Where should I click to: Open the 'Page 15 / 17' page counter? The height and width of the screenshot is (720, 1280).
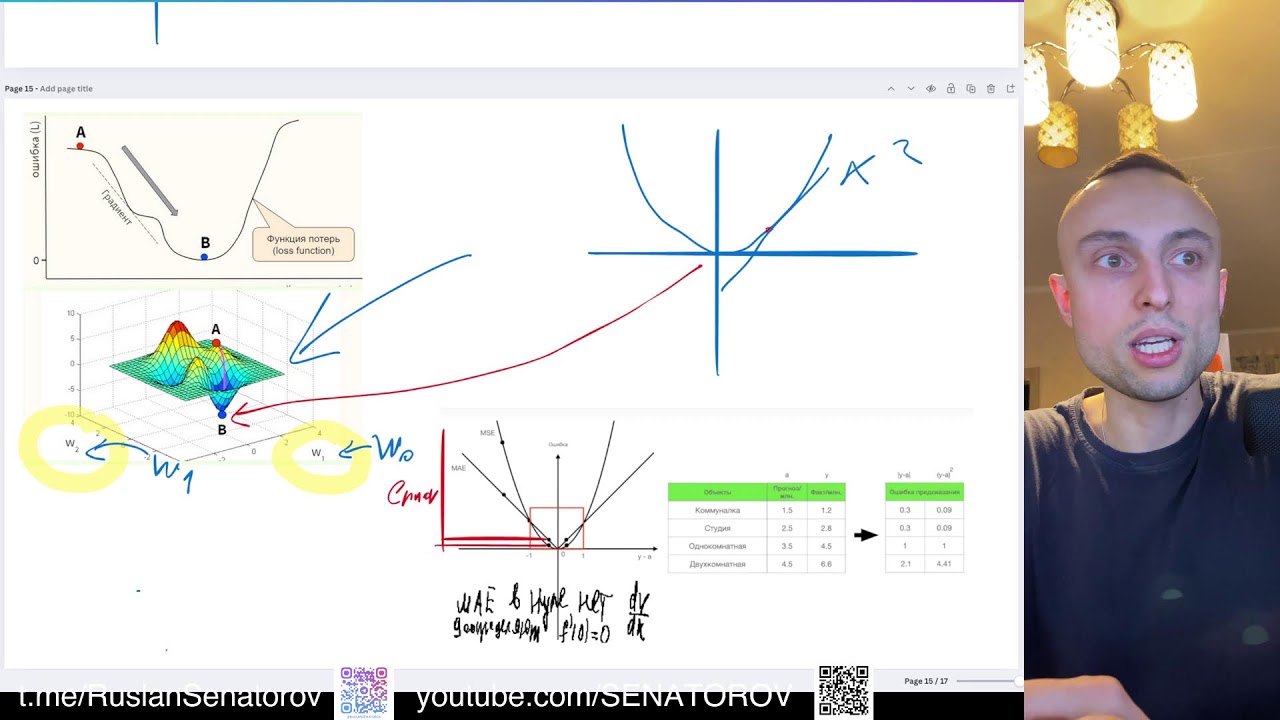click(x=926, y=681)
